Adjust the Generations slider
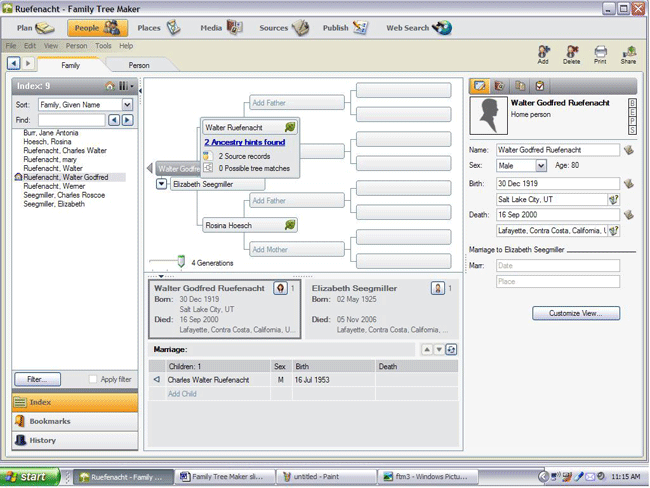This screenshot has width=650, height=488. coord(181,261)
